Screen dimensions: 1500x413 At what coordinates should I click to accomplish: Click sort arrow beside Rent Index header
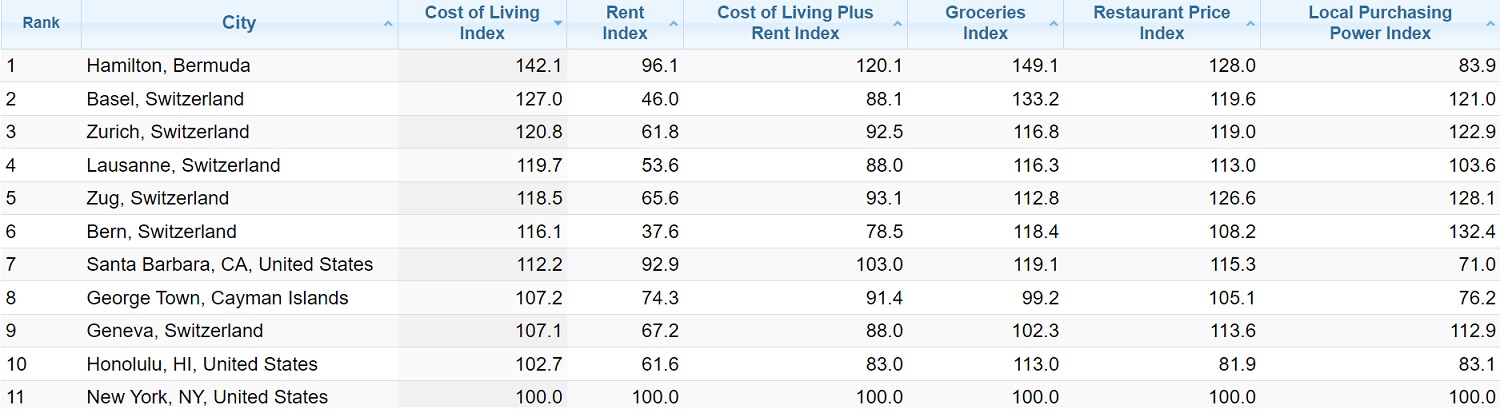tap(675, 23)
